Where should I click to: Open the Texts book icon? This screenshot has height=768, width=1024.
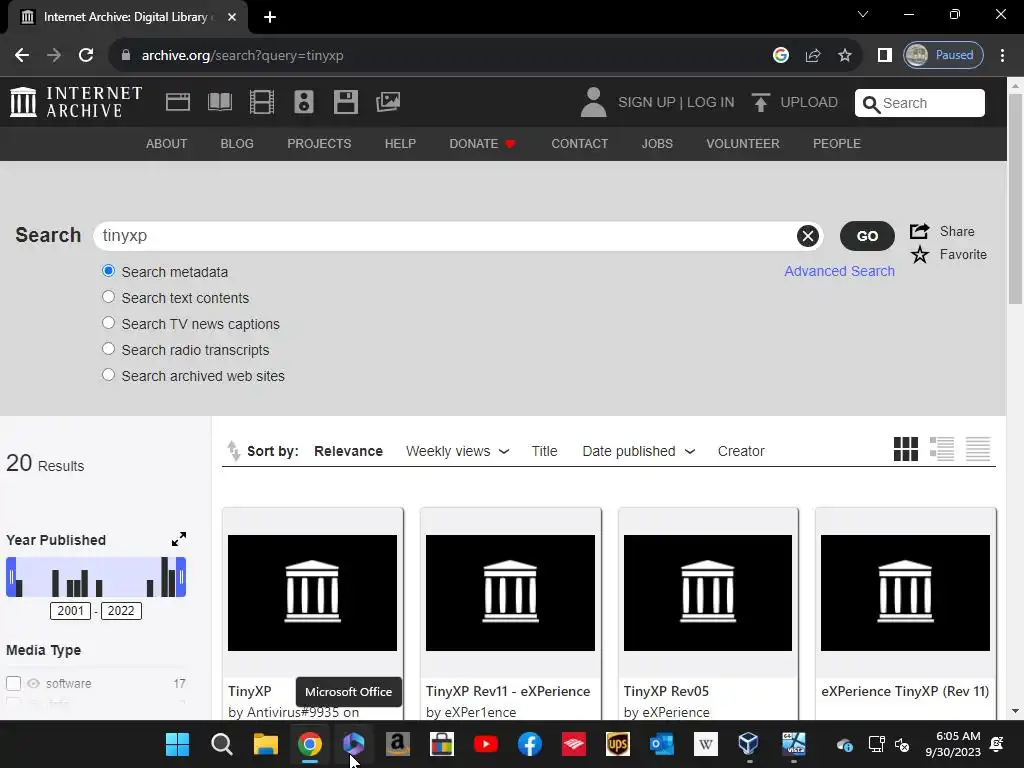(x=219, y=102)
